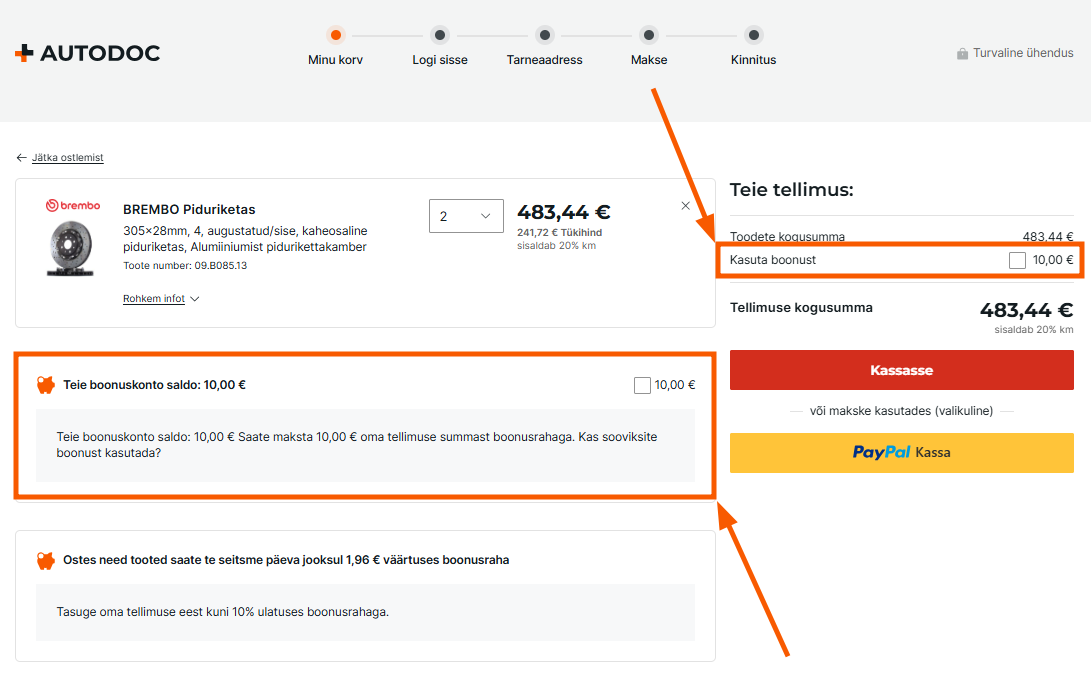Open the quantity dropdown showing 2

pos(466,216)
